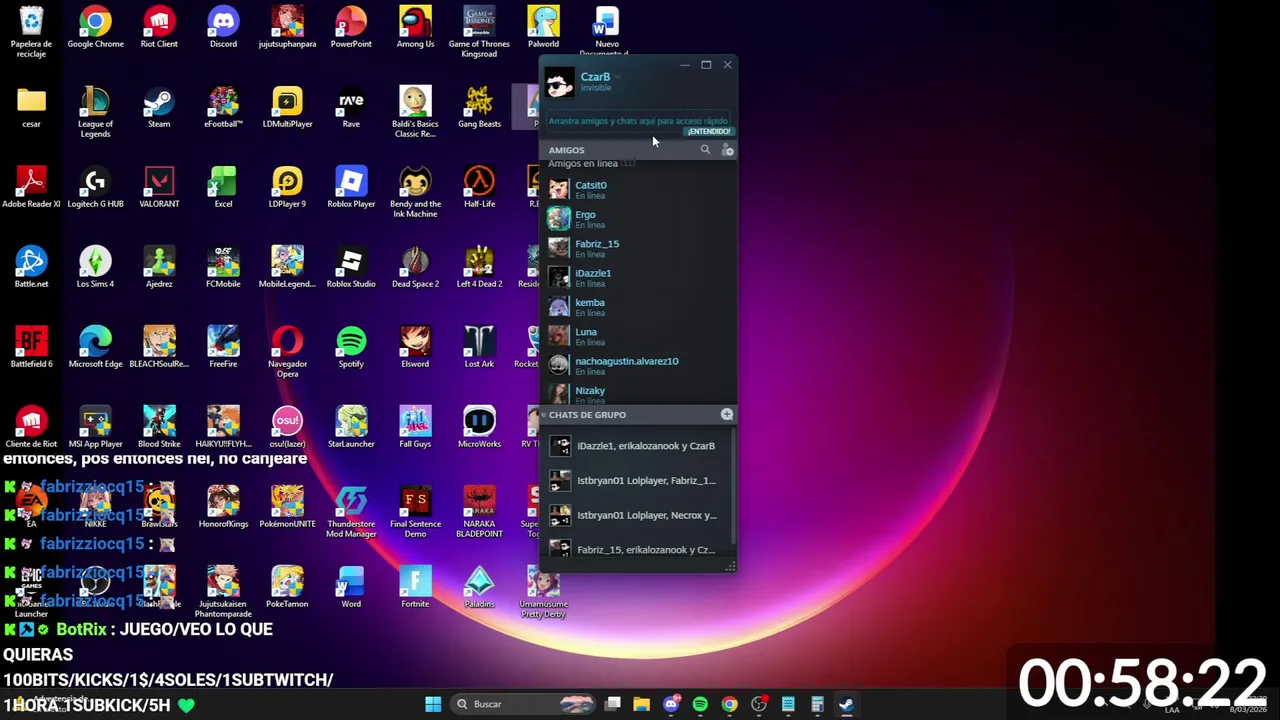
Task: Add a friend icon in Amigos header
Action: [x=728, y=150]
